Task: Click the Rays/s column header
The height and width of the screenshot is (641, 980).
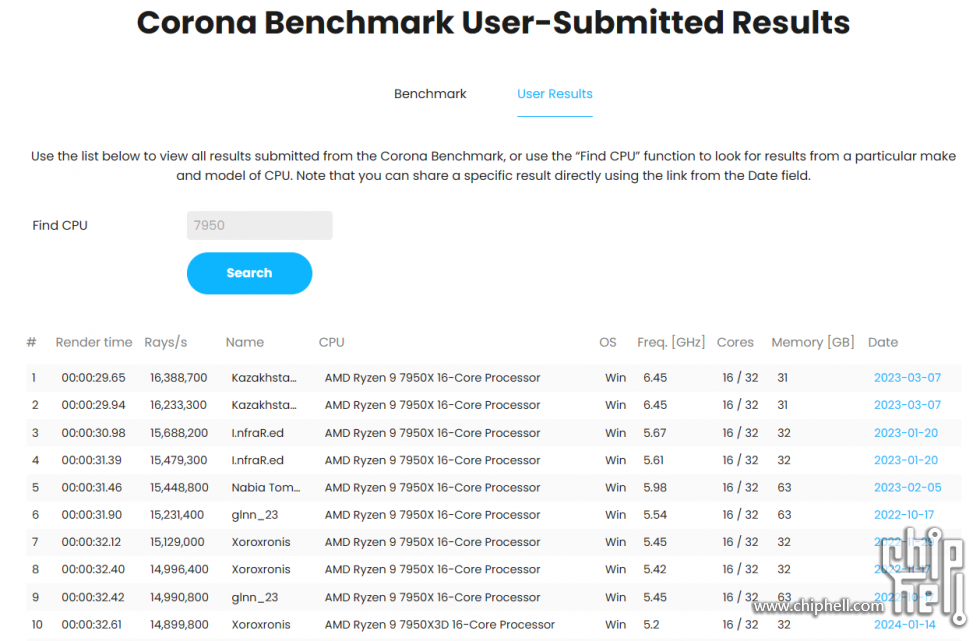Action: (x=166, y=342)
